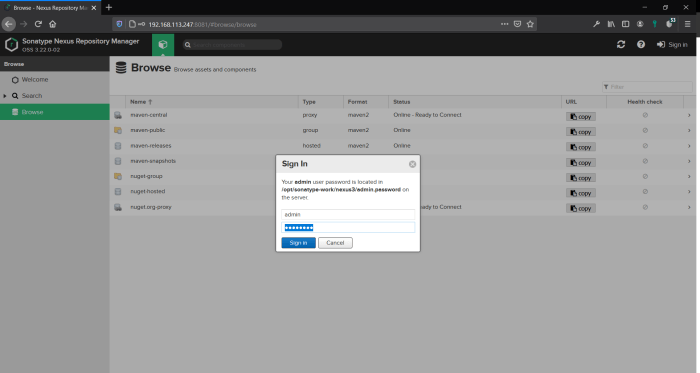The height and width of the screenshot is (373, 700).
Task: Click Sign in link in top header
Action: click(x=672, y=45)
